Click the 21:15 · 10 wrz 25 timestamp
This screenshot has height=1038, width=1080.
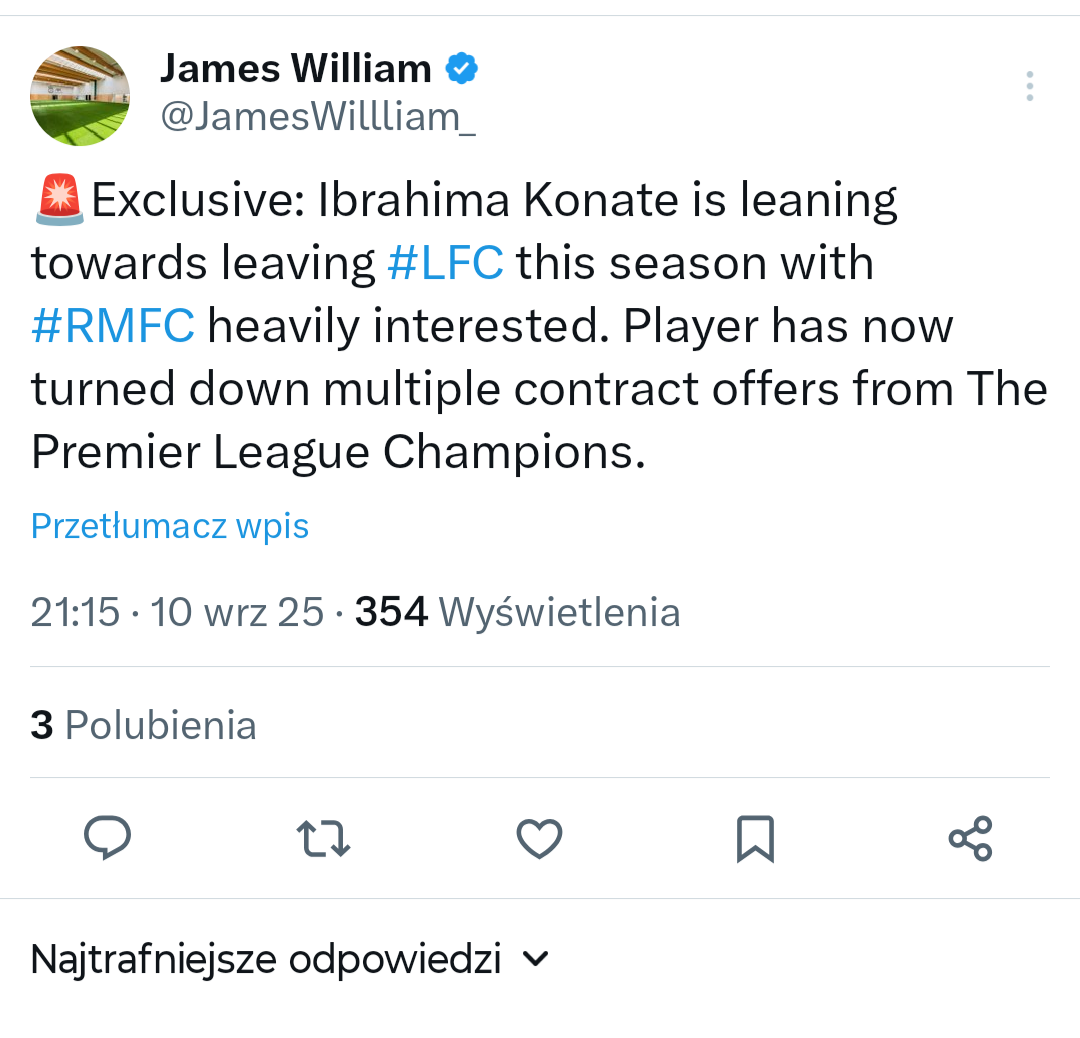(177, 612)
